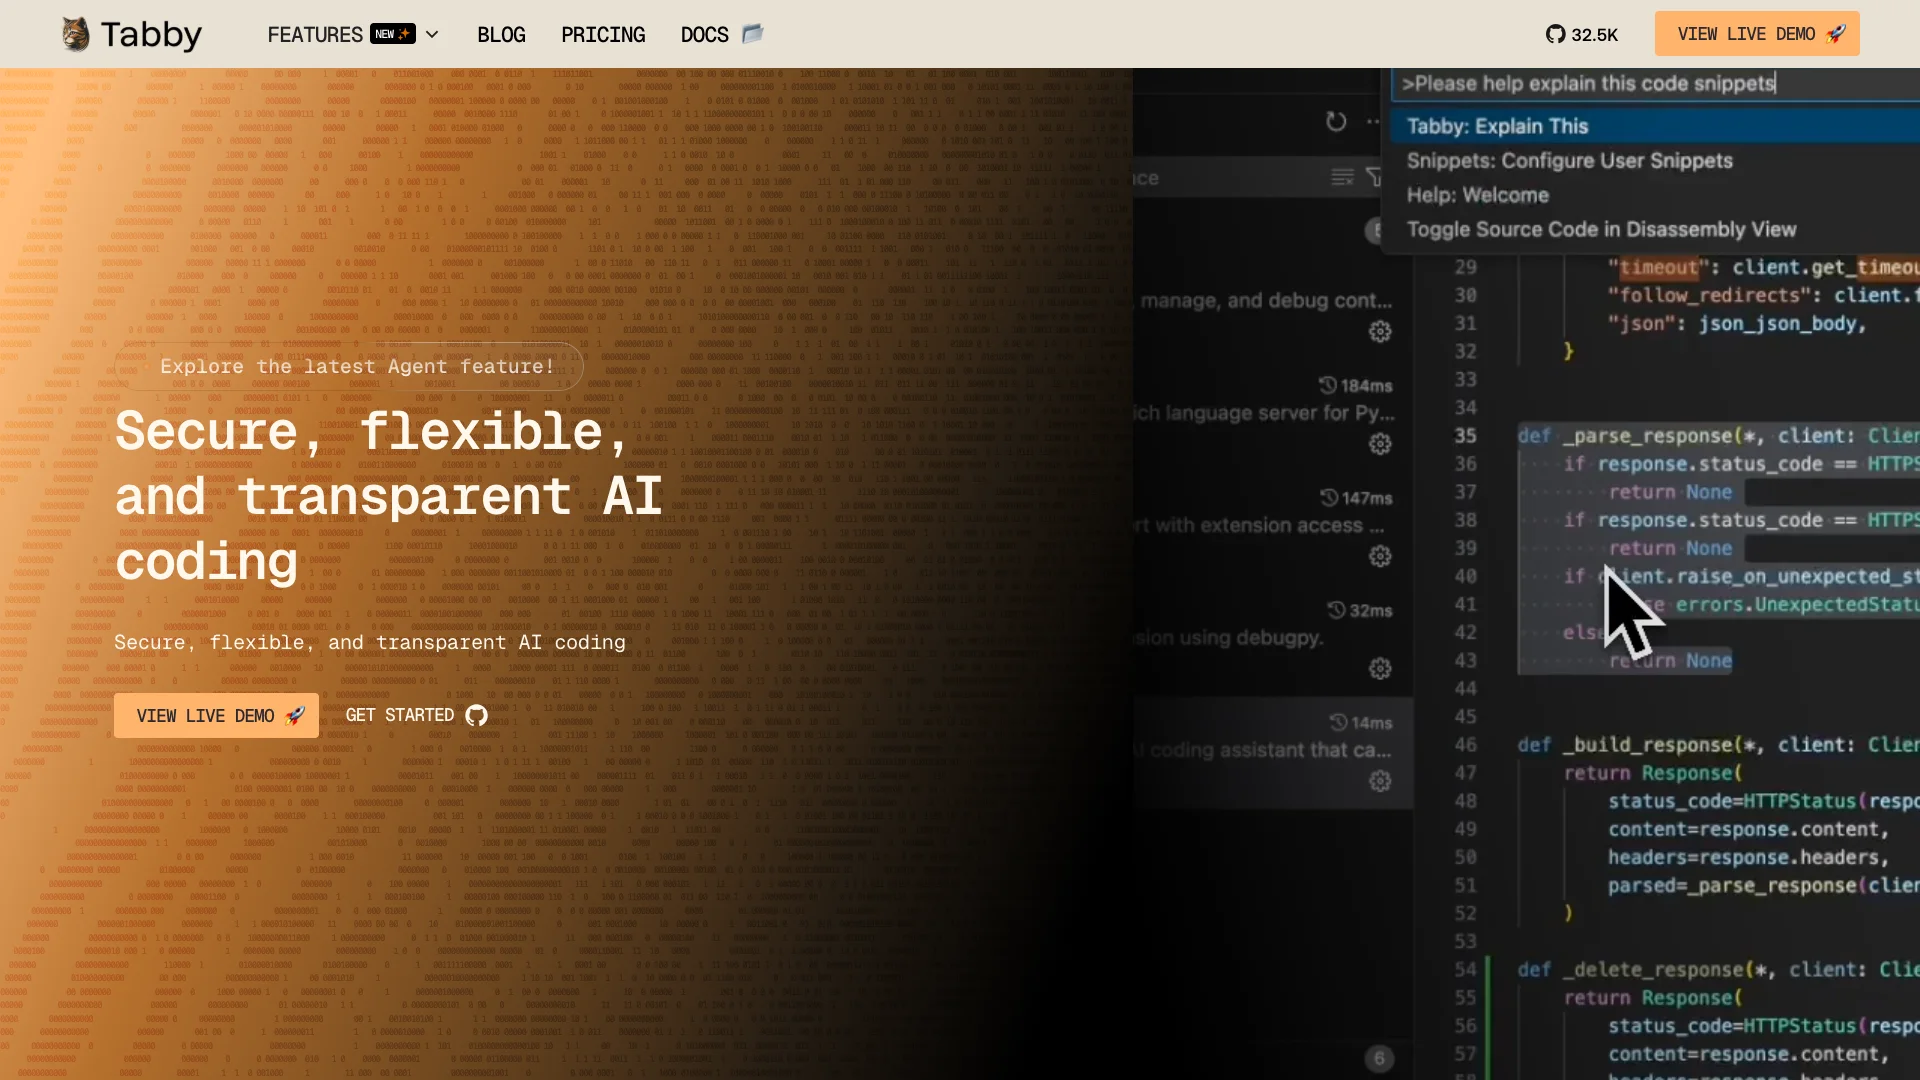Click the gear icon under the 32ms entry
The height and width of the screenshot is (1080, 1920).
tap(1380, 669)
